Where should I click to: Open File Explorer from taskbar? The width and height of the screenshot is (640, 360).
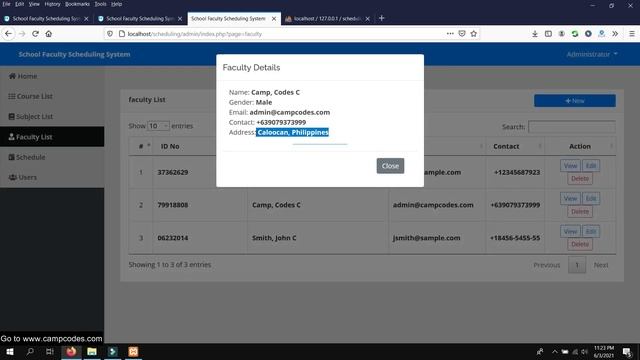[x=92, y=351]
